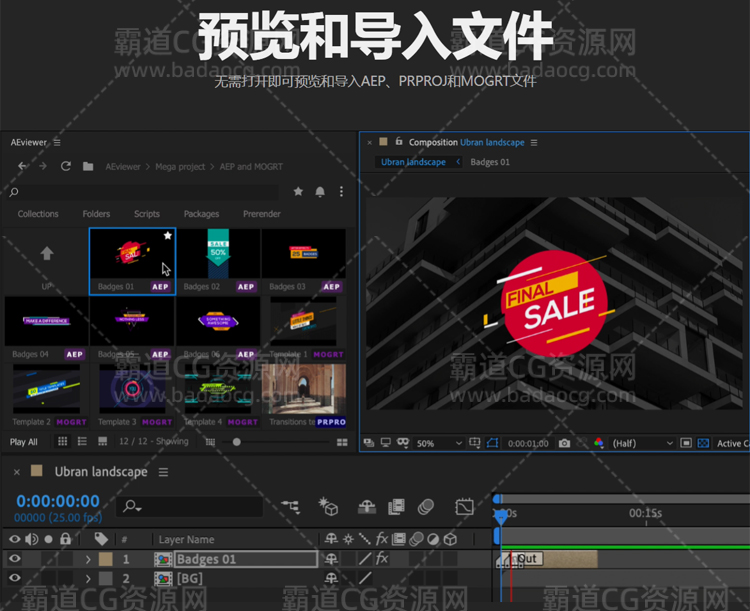Image resolution: width=750 pixels, height=611 pixels.
Task: Toggle the composition viewer lock icon
Action: point(399,142)
